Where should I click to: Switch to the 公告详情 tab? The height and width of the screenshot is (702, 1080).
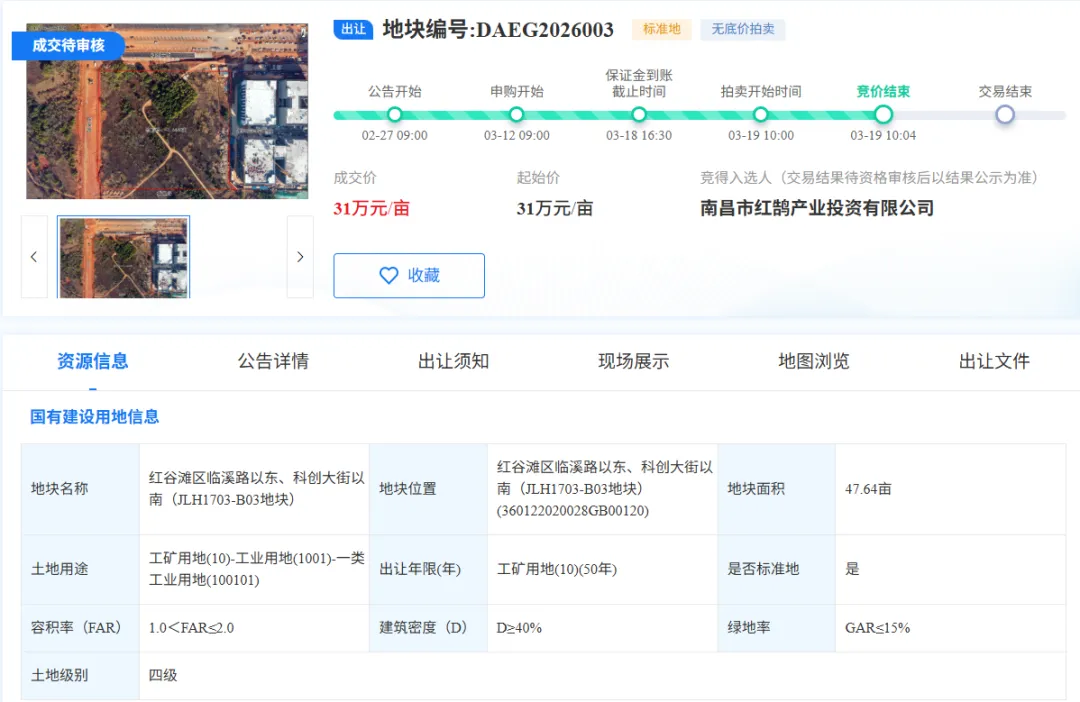[273, 361]
